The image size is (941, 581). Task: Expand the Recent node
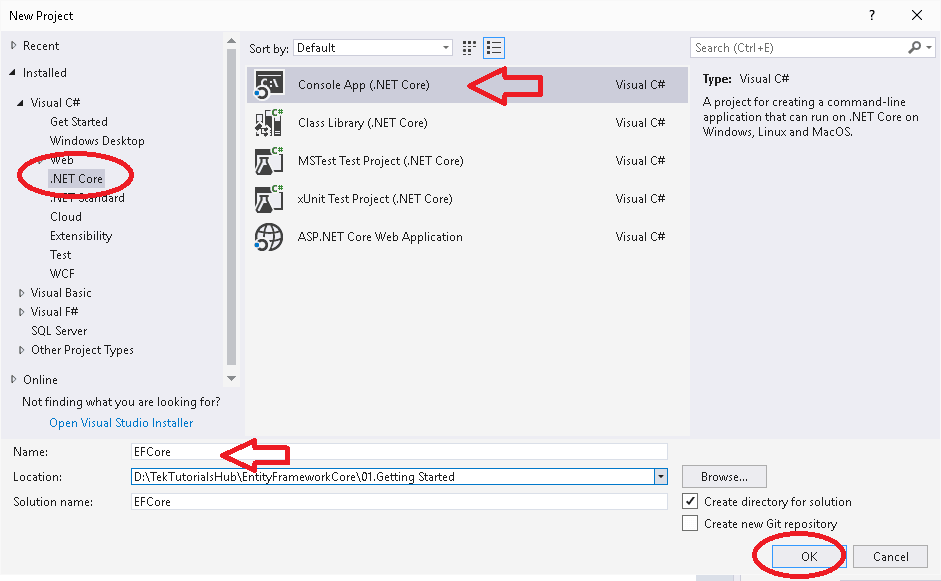click(x=13, y=46)
